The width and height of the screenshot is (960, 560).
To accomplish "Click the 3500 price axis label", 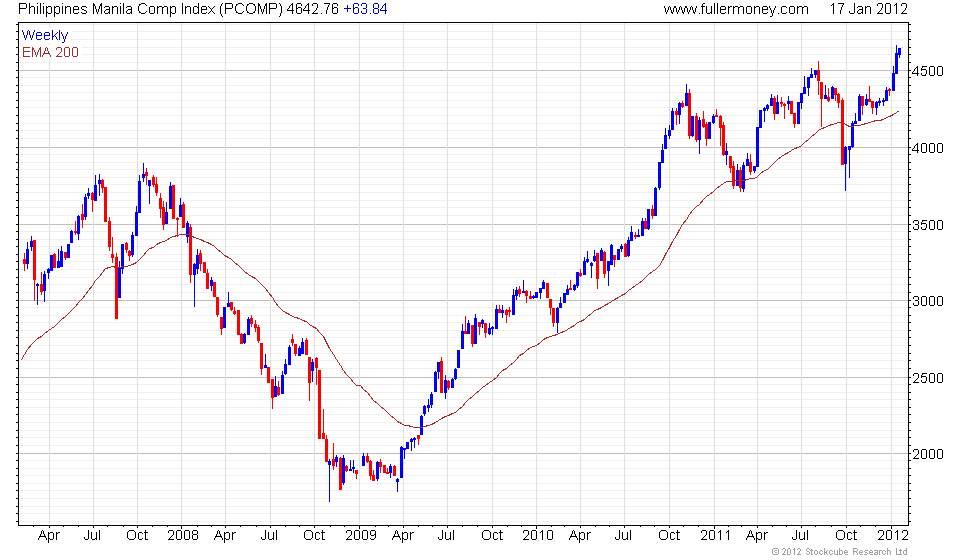I will pyautogui.click(x=928, y=225).
